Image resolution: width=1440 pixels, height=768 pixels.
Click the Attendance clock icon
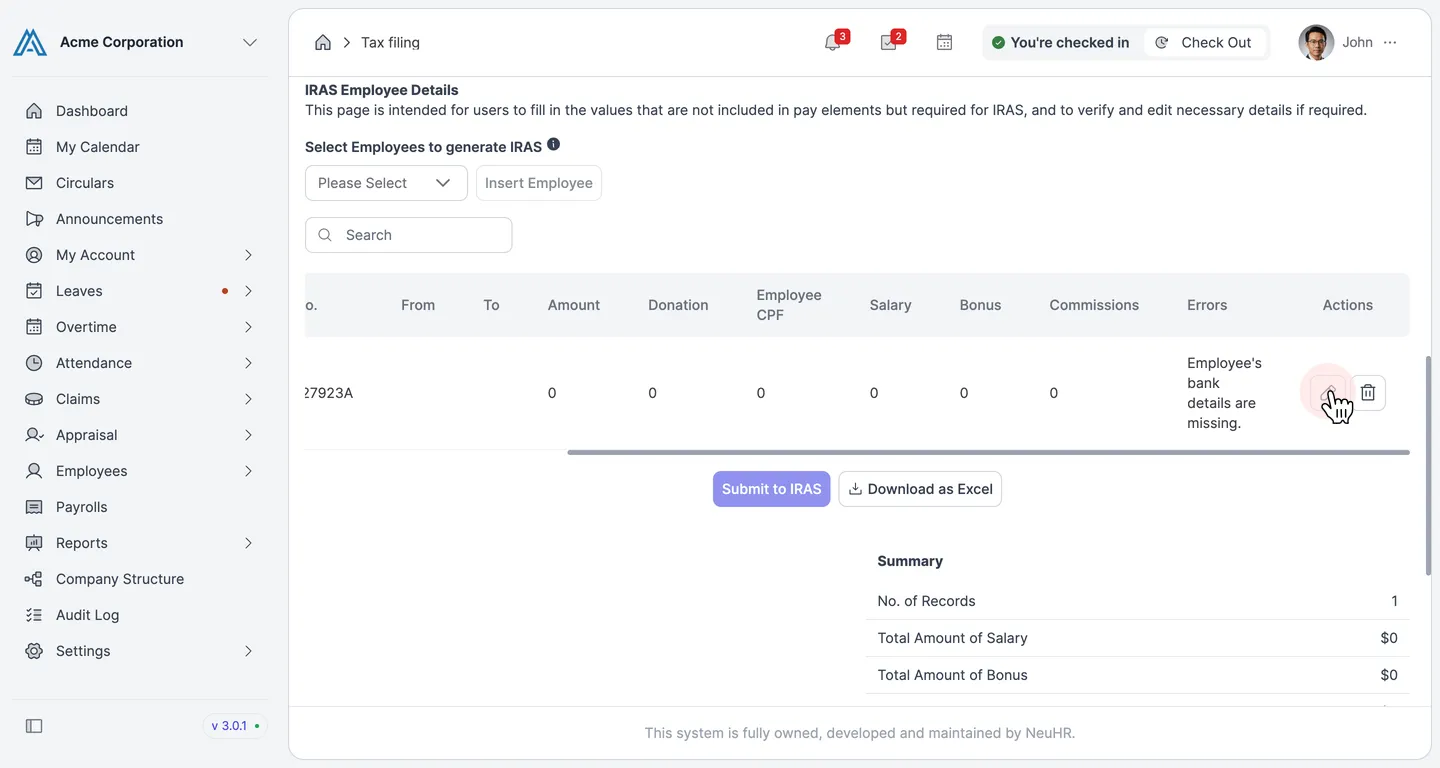pyautogui.click(x=34, y=363)
